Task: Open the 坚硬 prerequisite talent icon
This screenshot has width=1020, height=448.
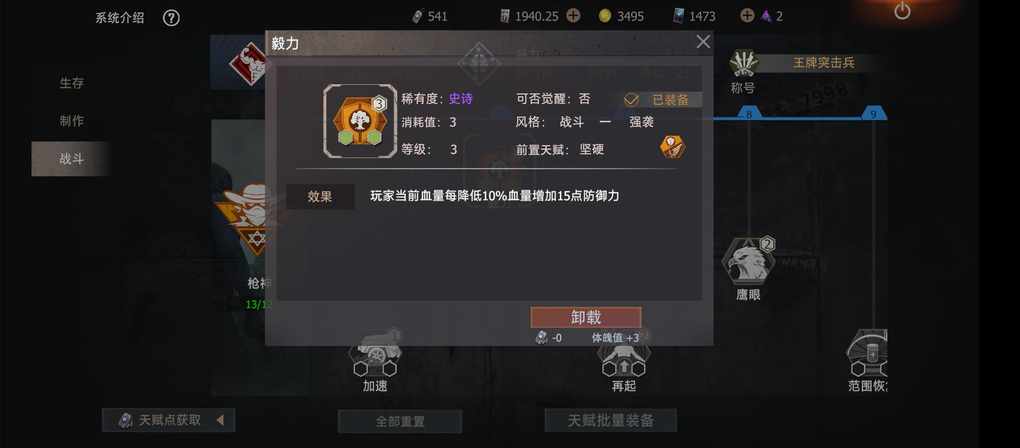Action: click(672, 146)
